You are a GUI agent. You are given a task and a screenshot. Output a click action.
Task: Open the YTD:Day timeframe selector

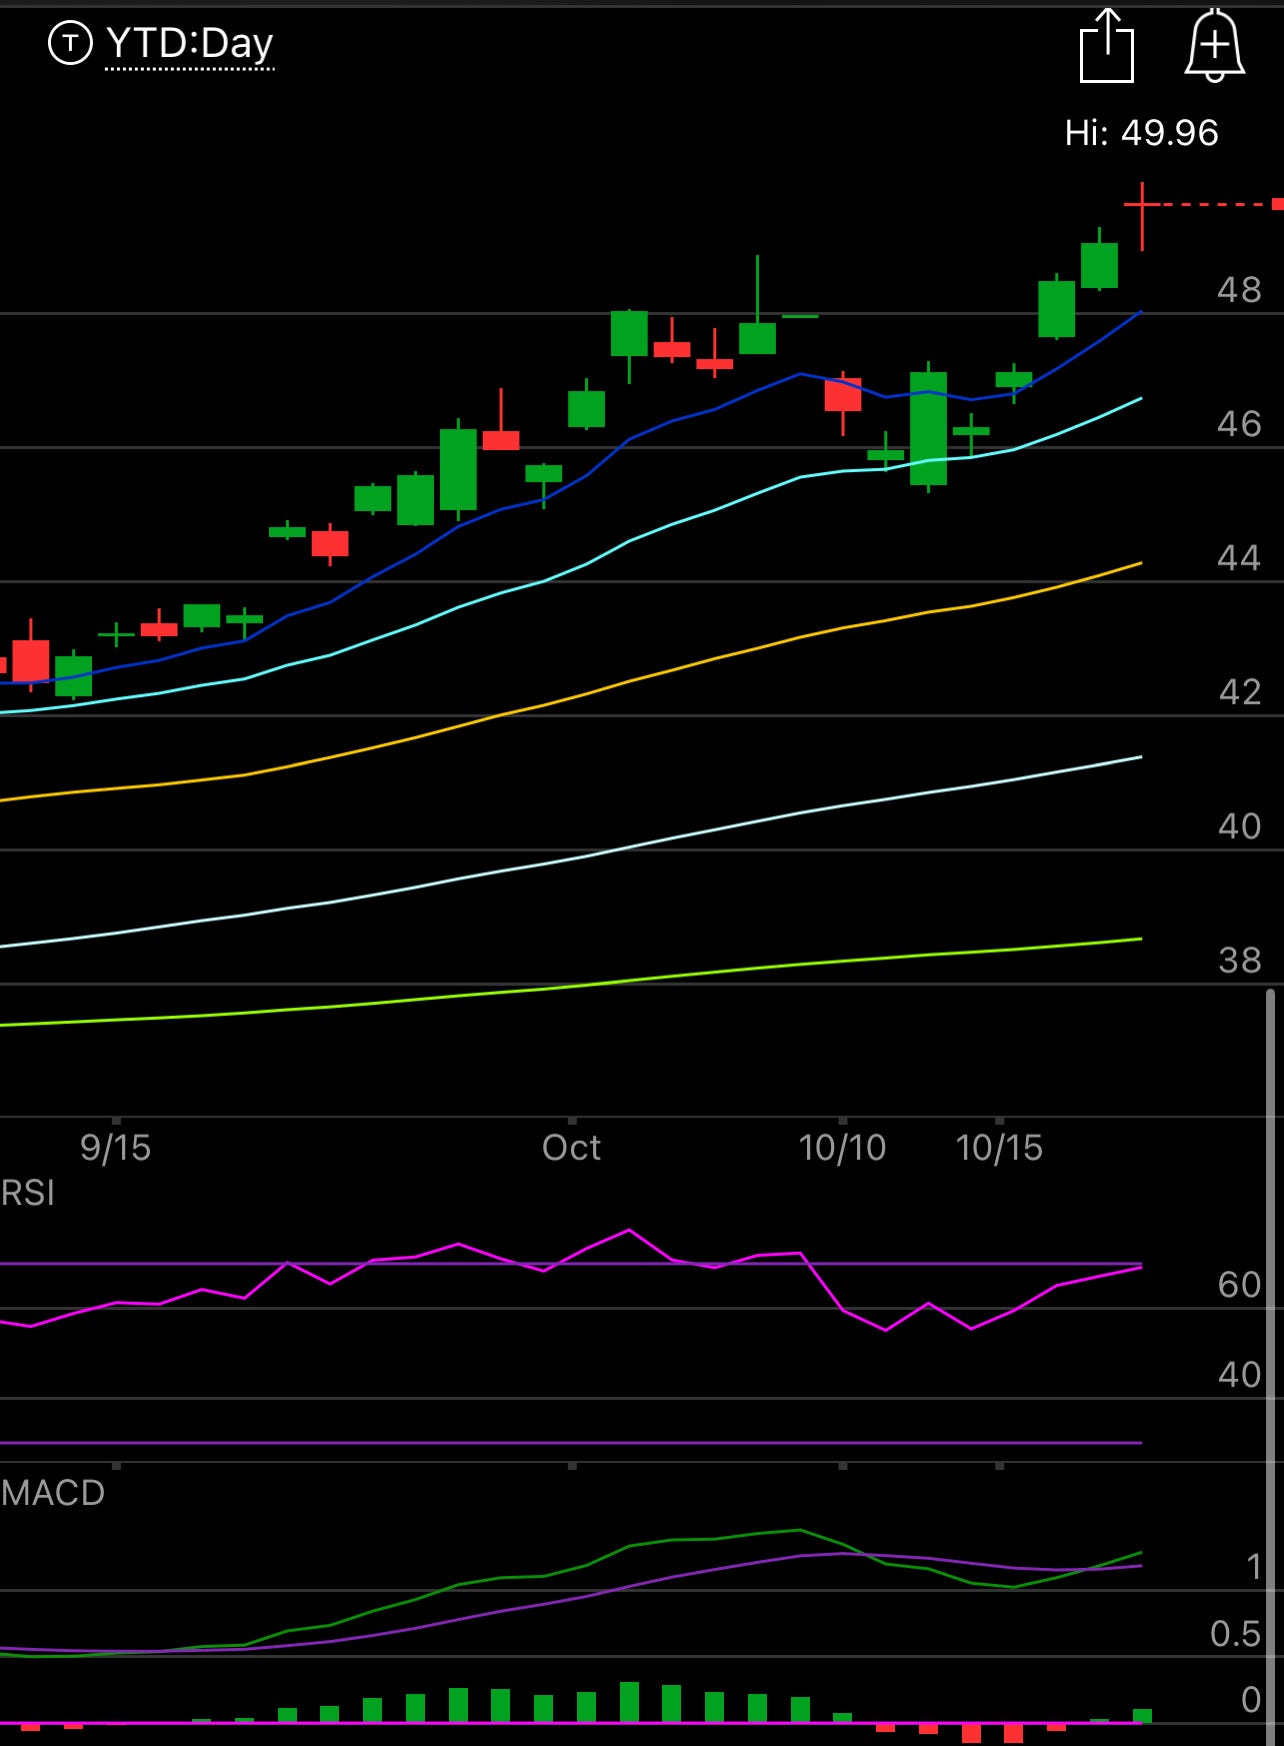(189, 44)
